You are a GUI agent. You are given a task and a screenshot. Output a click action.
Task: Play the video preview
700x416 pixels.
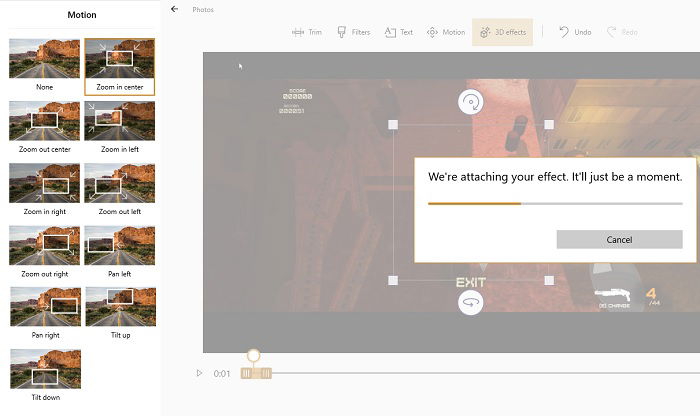click(199, 373)
